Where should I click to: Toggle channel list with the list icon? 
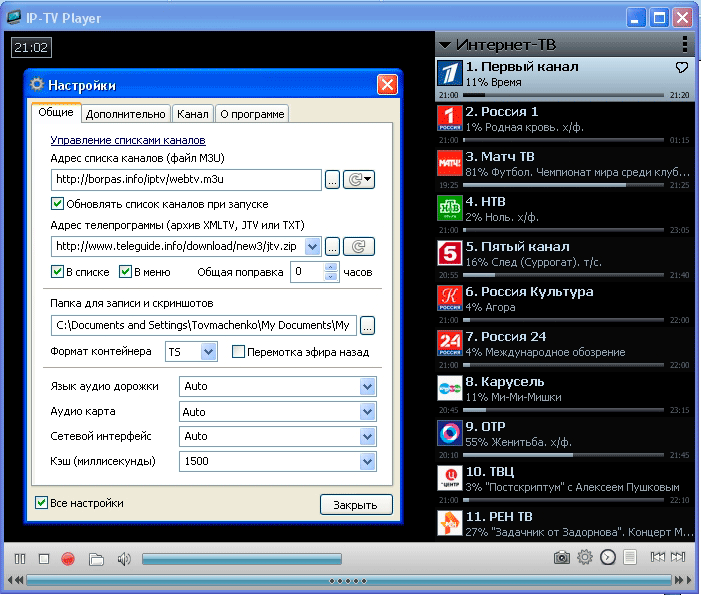point(630,557)
